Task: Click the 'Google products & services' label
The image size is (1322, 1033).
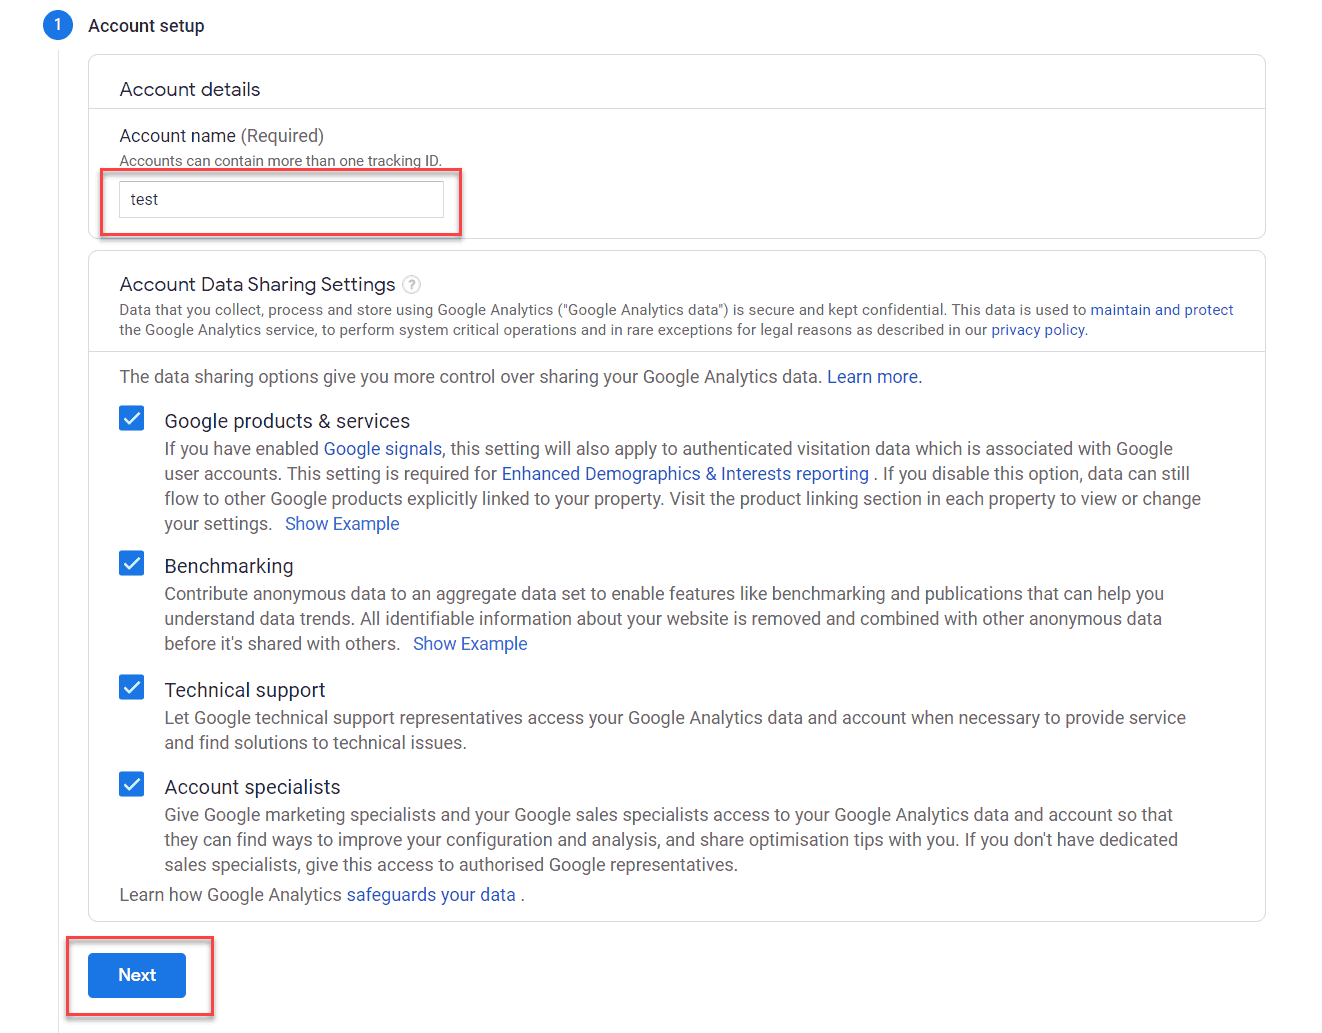Action: coord(287,421)
